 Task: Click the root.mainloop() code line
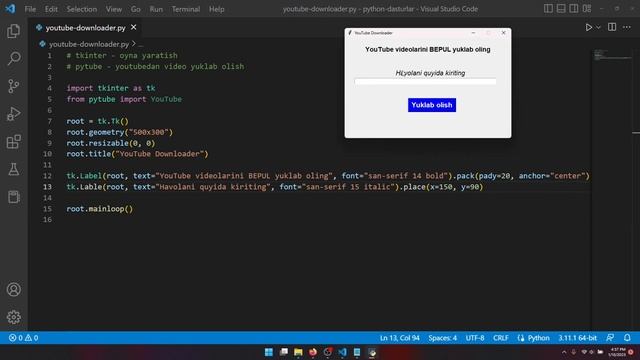pos(100,209)
